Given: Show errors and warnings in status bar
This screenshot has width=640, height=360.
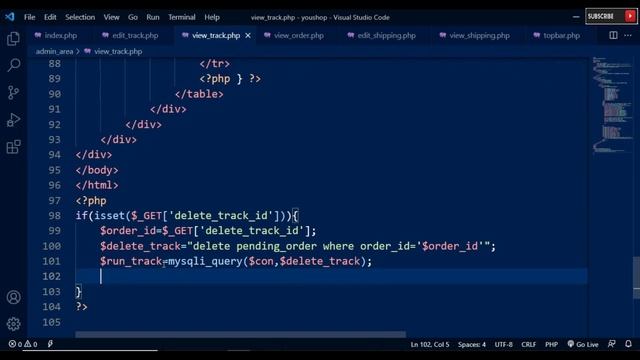Looking at the screenshot, I should pyautogui.click(x=23, y=344).
